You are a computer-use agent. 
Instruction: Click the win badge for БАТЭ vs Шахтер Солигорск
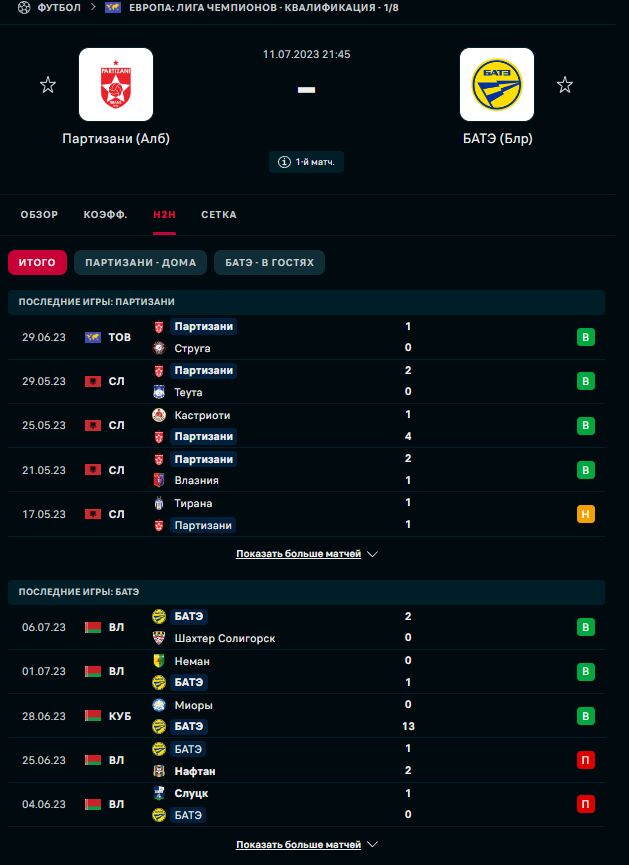[586, 627]
